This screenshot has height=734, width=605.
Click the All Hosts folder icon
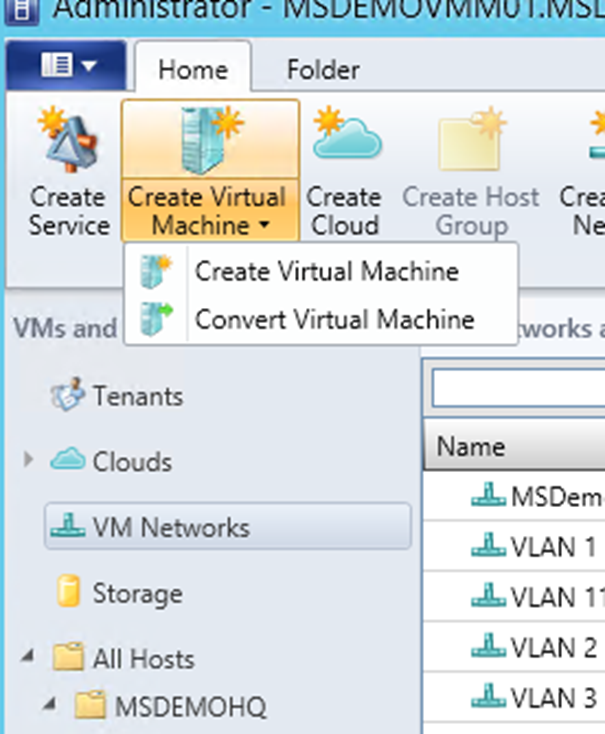tap(68, 656)
